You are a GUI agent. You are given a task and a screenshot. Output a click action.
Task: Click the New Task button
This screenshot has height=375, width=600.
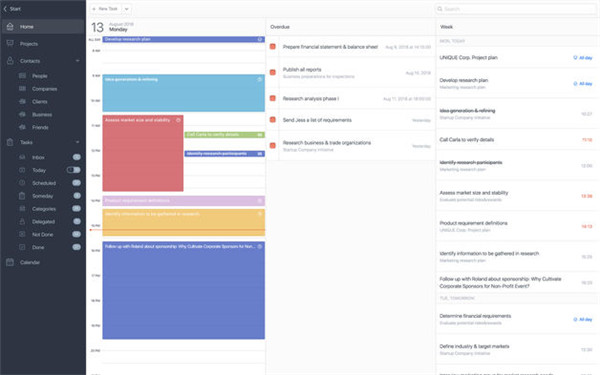tap(106, 9)
